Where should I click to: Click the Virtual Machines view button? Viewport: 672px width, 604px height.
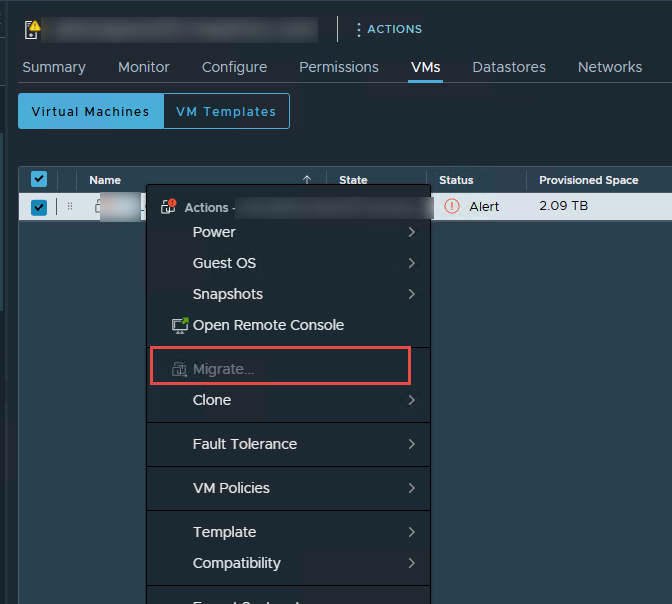point(90,111)
